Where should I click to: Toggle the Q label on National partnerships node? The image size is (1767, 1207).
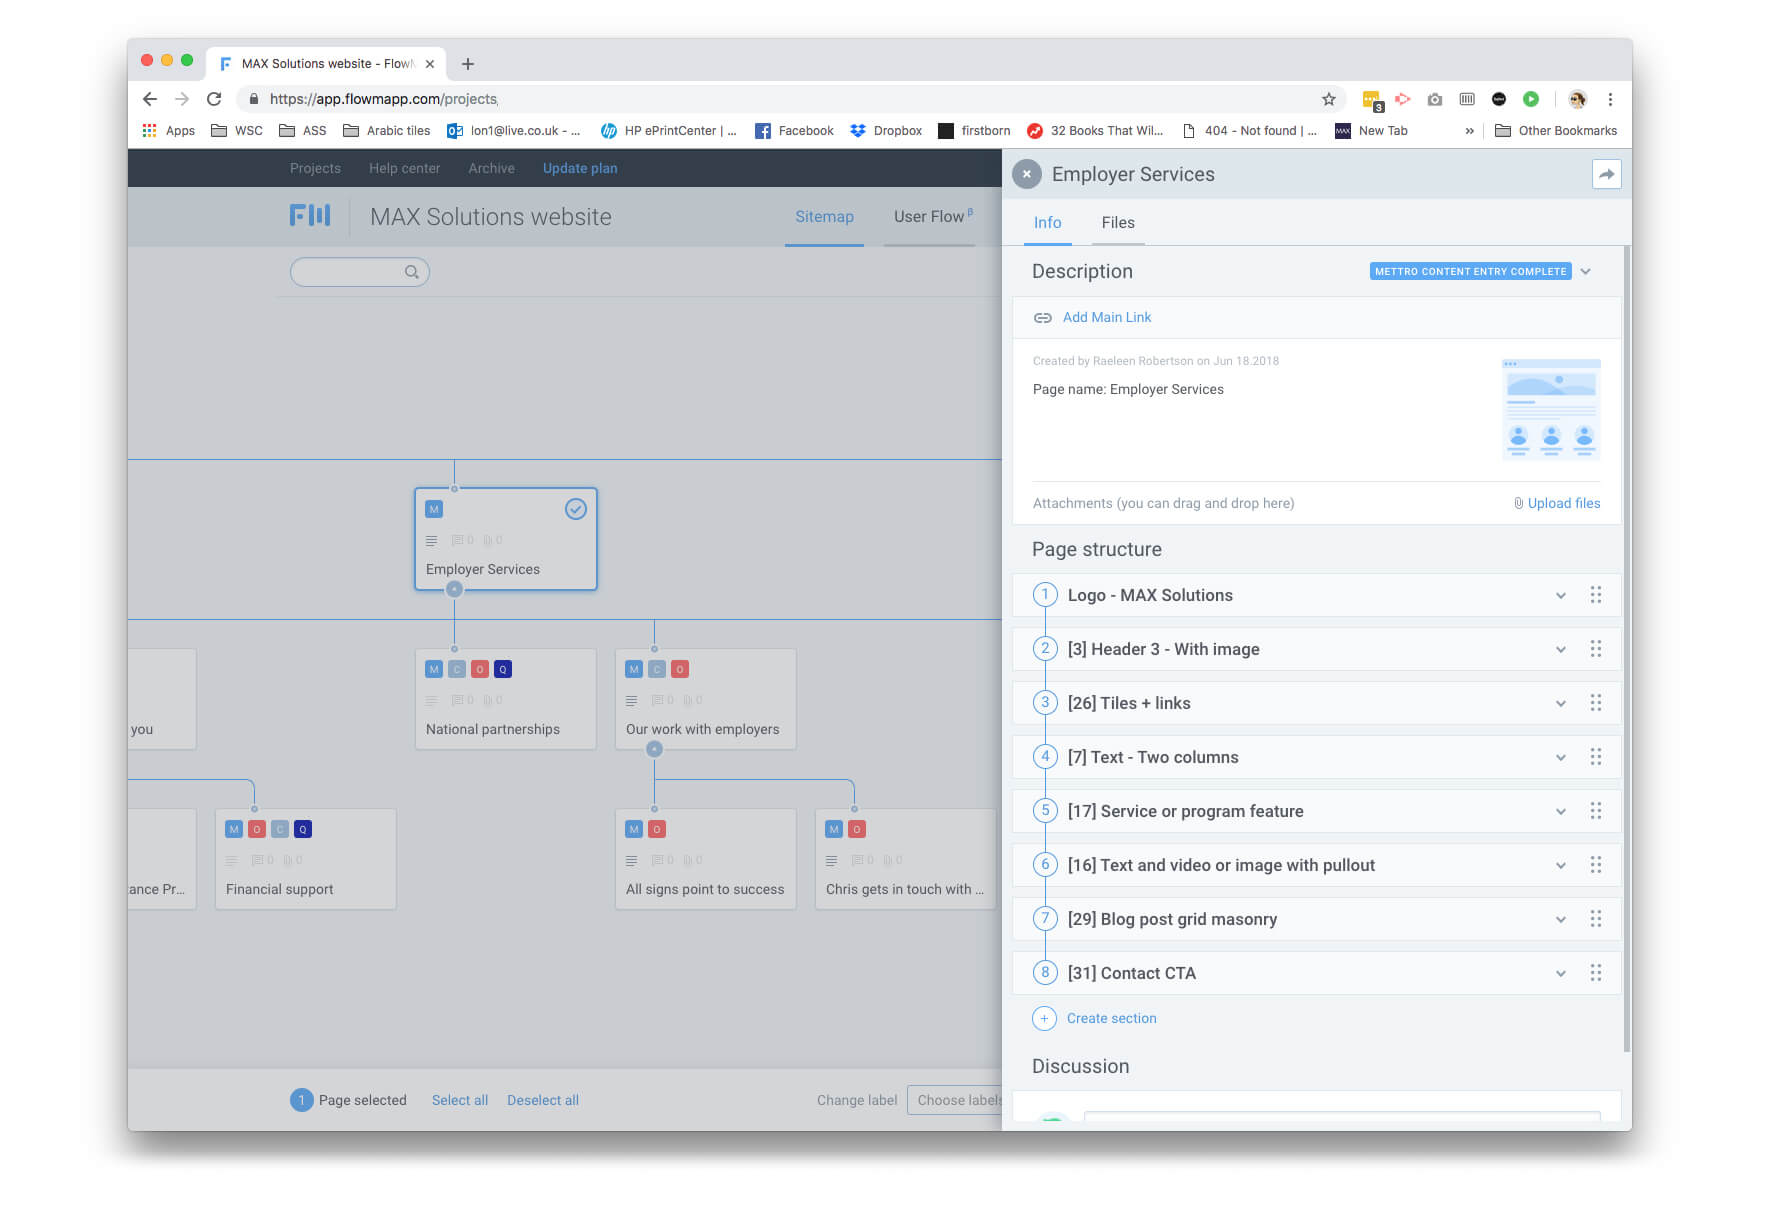tap(503, 669)
